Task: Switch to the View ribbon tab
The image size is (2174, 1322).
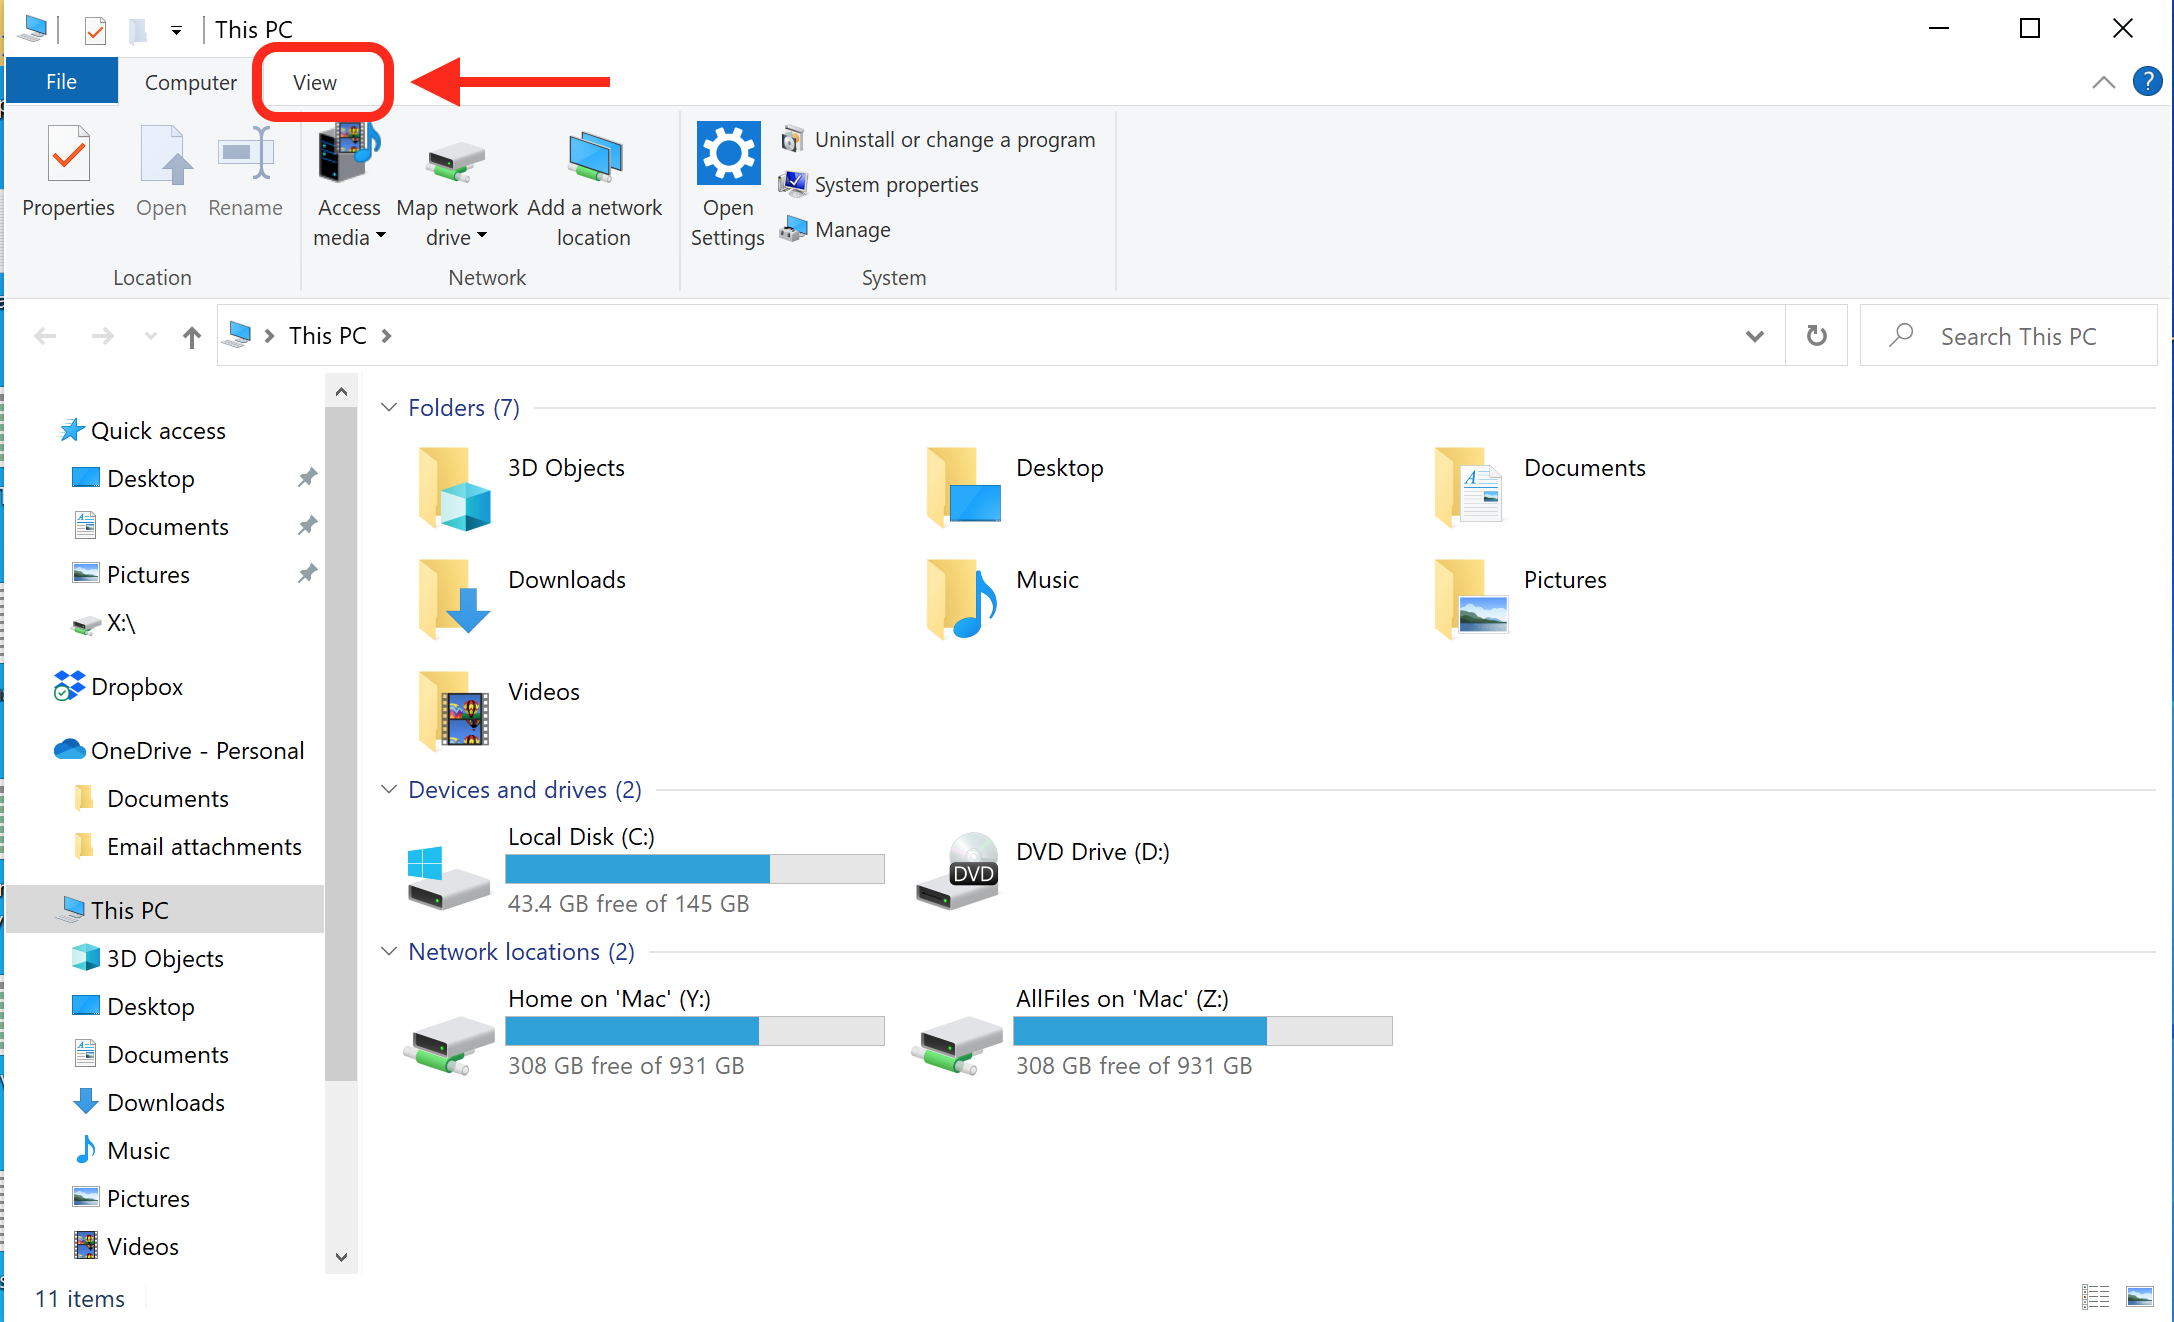Action: coord(313,81)
